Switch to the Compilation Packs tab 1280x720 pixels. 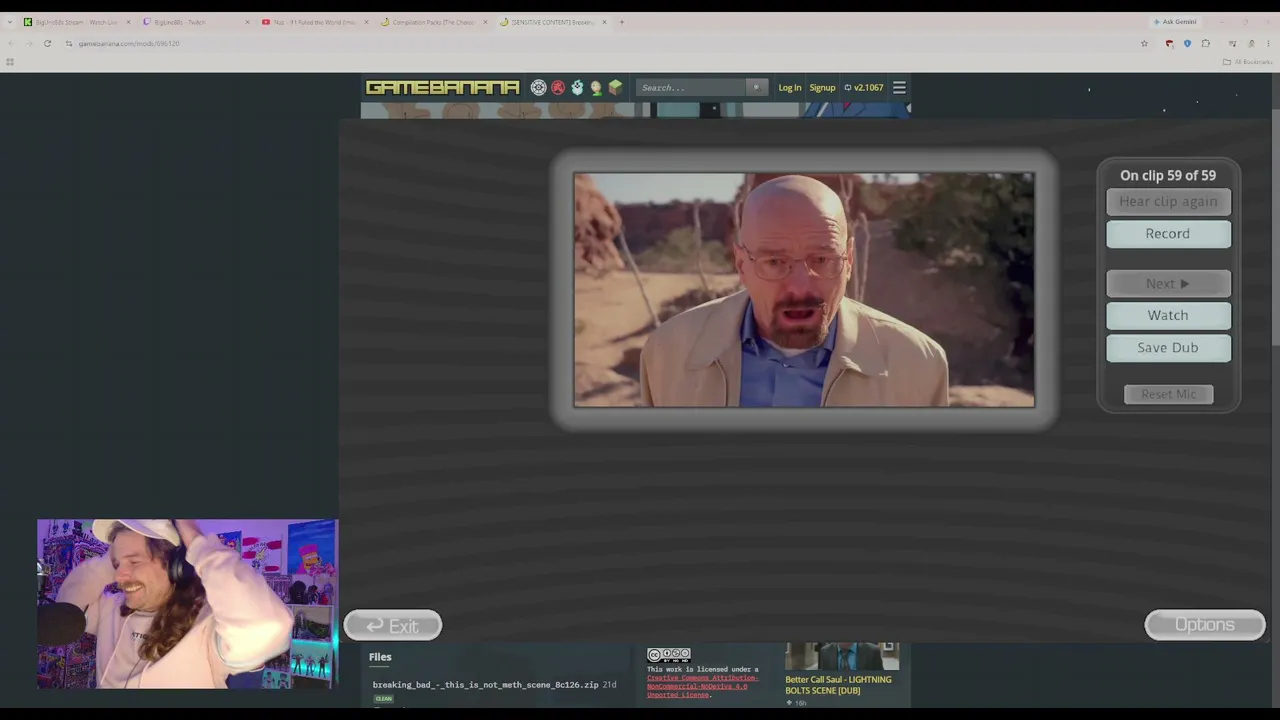[x=433, y=22]
